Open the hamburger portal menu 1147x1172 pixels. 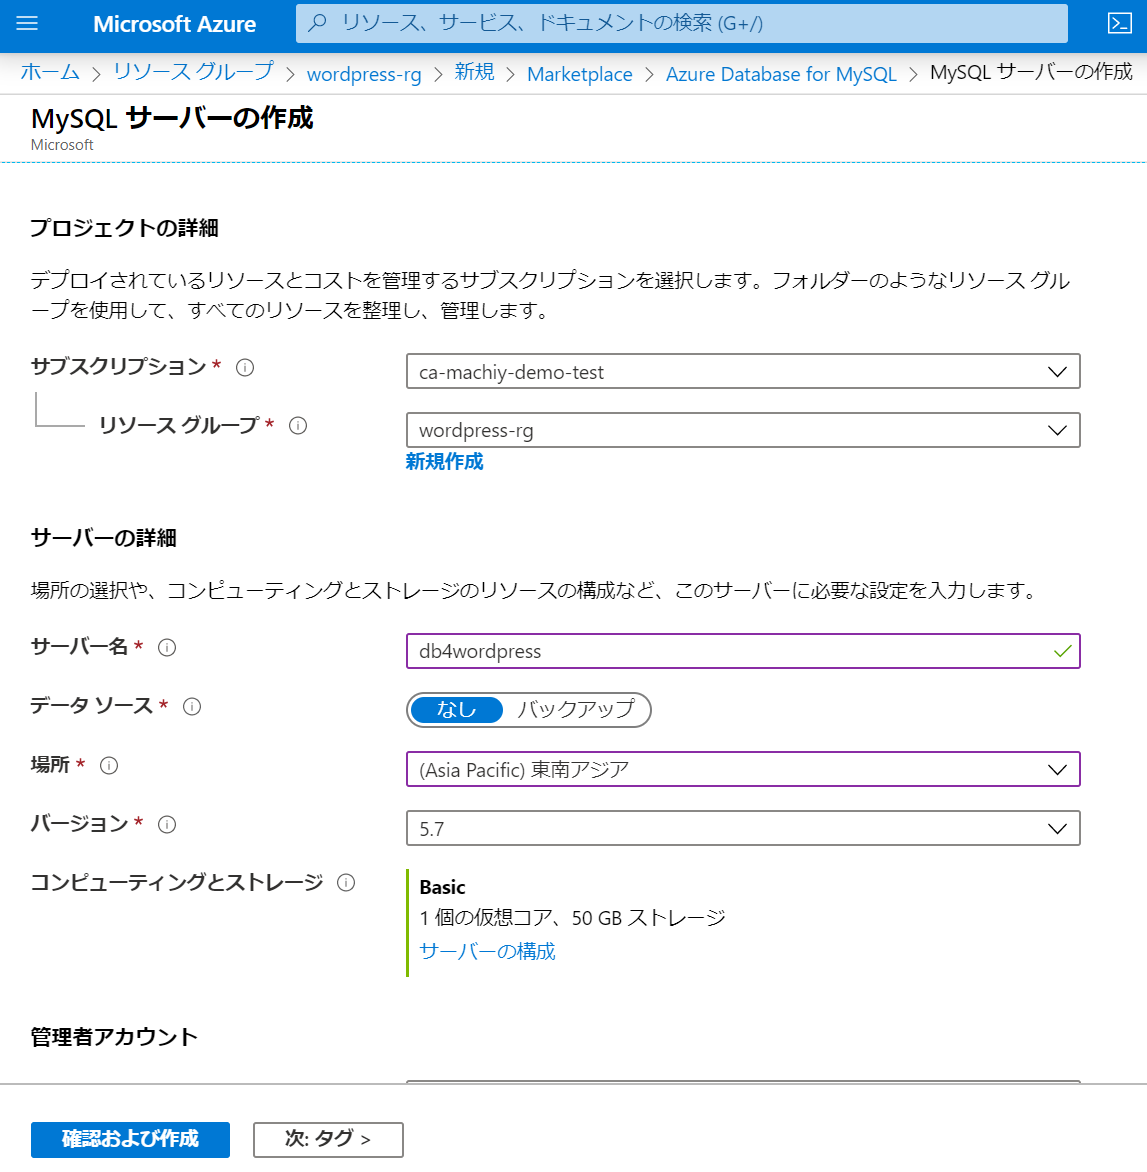pyautogui.click(x=27, y=23)
